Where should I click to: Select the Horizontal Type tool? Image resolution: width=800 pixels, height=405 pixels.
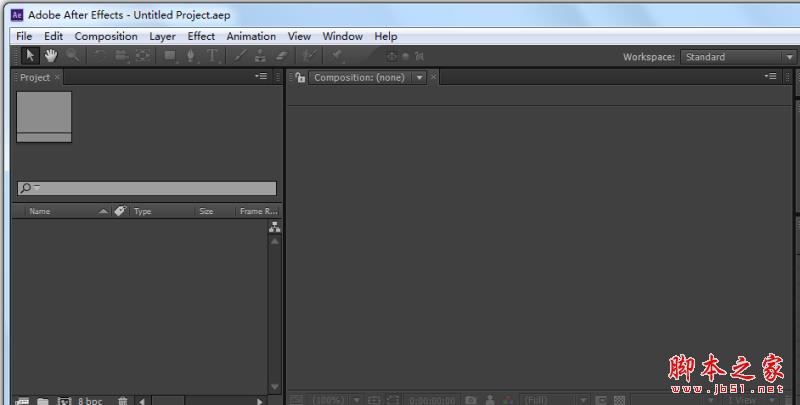tap(212, 56)
